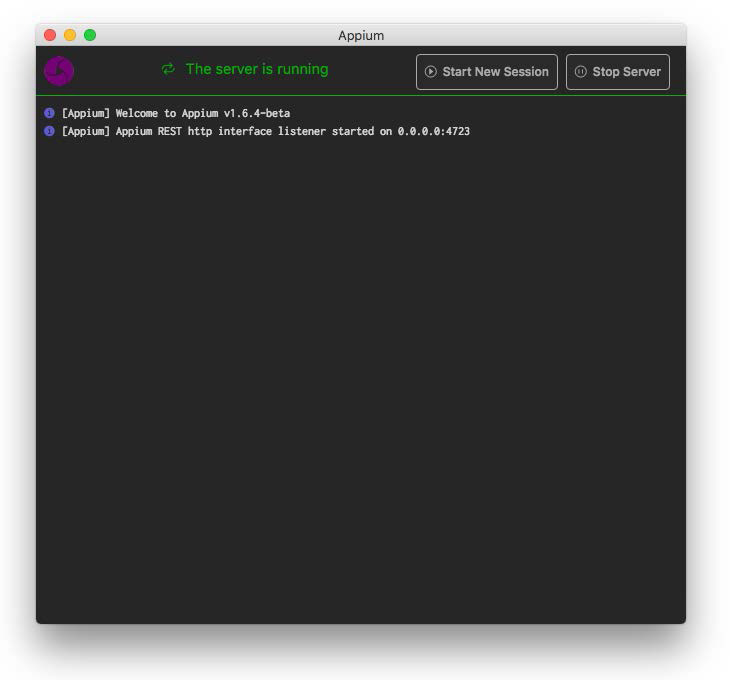Click info icon beside REST listener log entry
Screen dimensions: 730x680
point(50,131)
